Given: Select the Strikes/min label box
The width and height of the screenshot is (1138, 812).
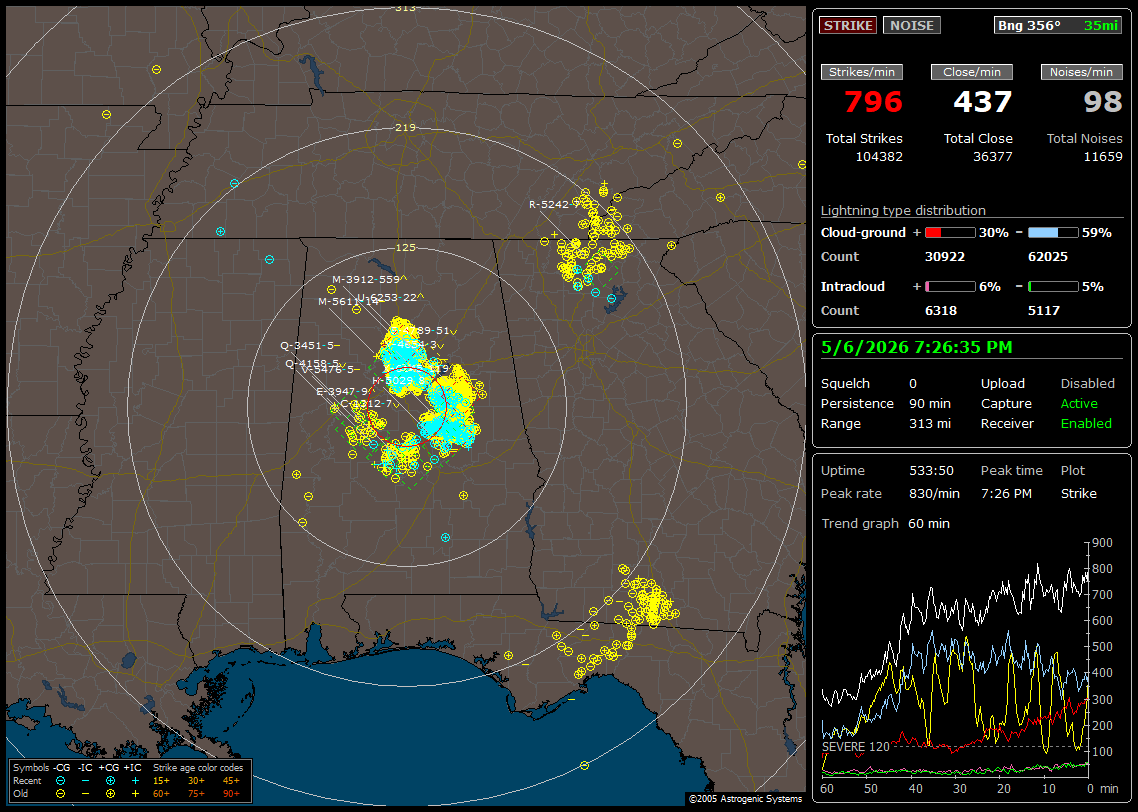Looking at the screenshot, I should point(861,72).
